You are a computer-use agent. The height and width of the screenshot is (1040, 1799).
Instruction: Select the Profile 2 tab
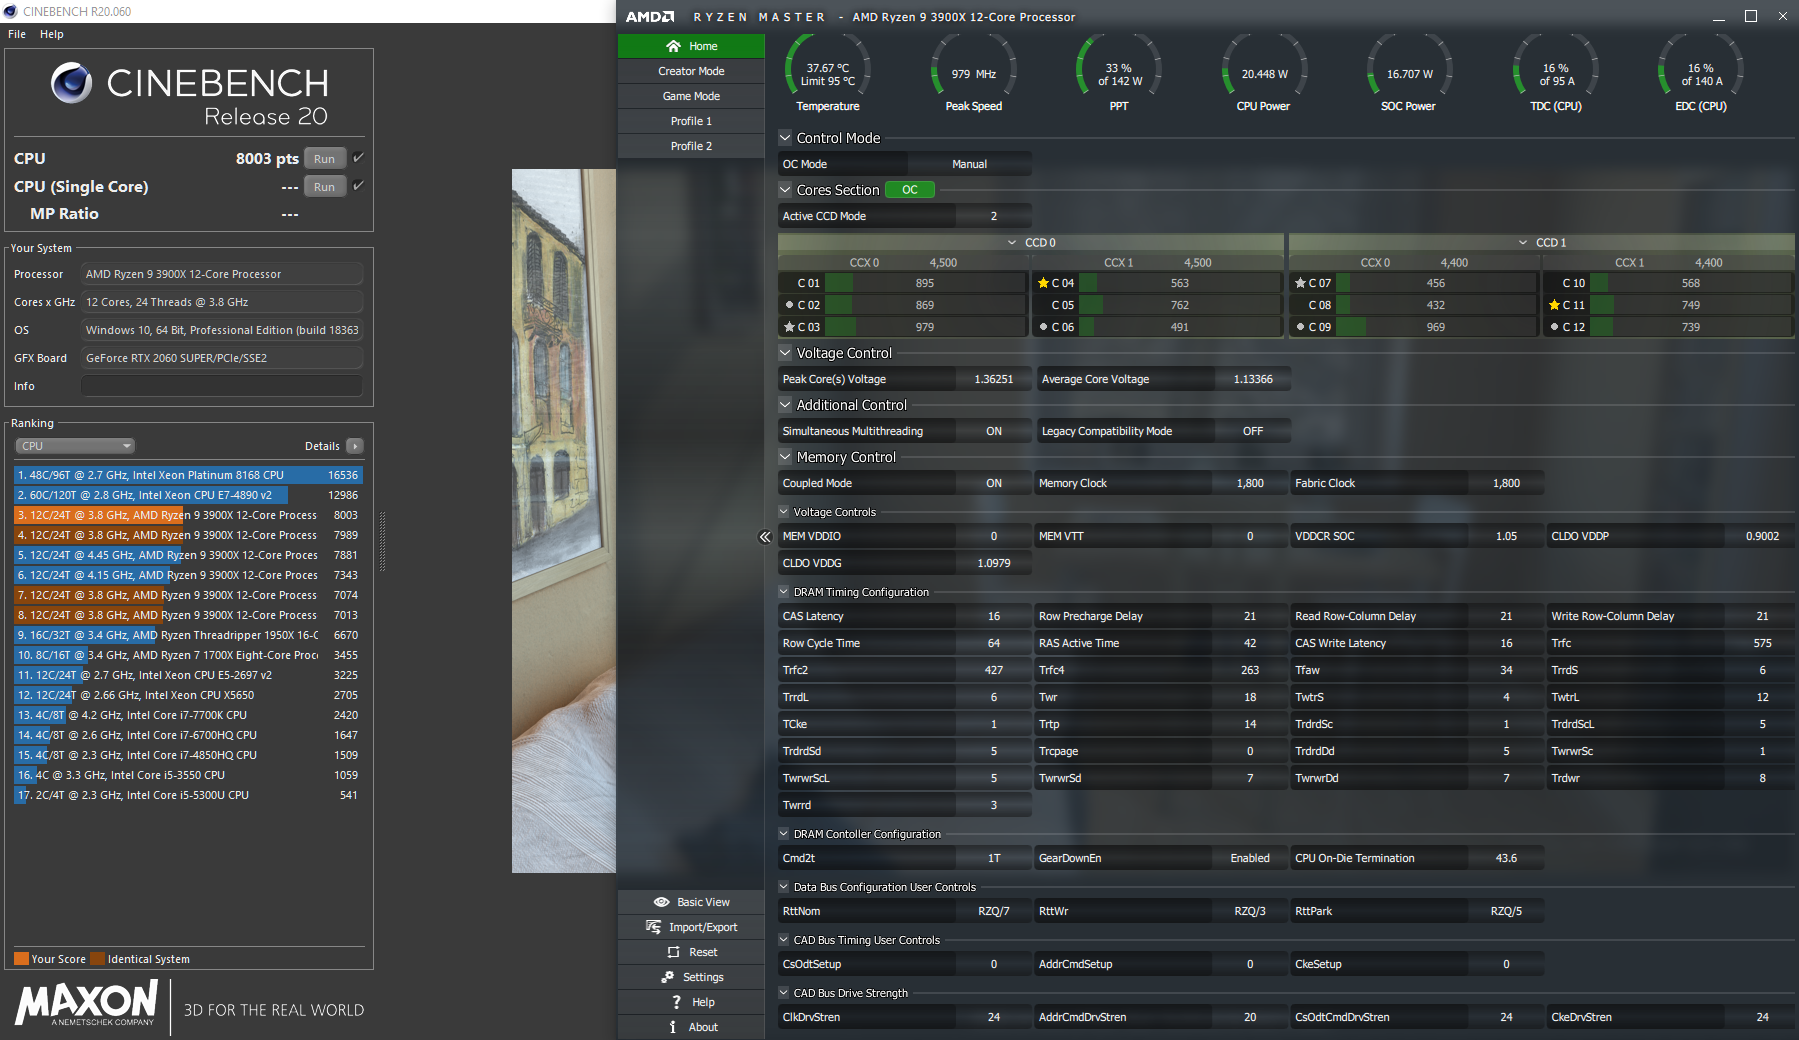click(x=691, y=146)
